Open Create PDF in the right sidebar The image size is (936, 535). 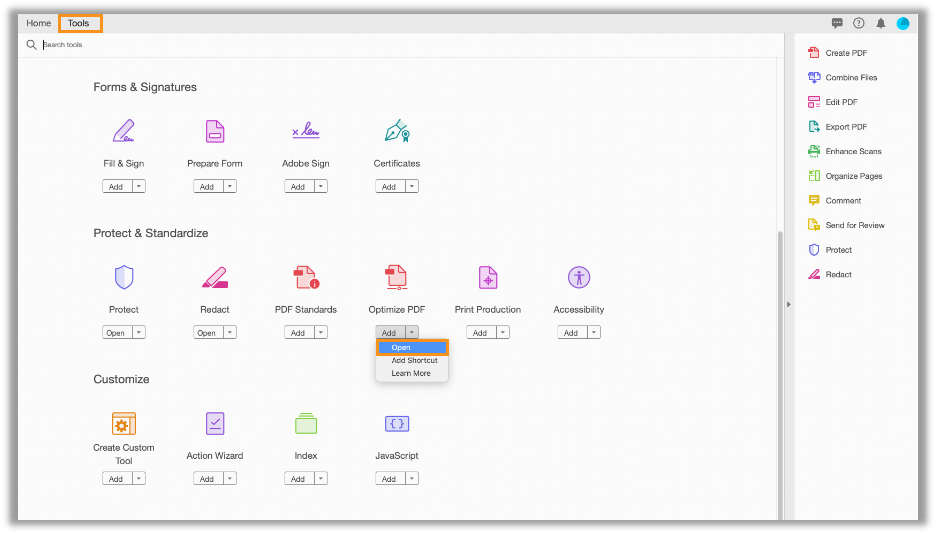(x=838, y=53)
